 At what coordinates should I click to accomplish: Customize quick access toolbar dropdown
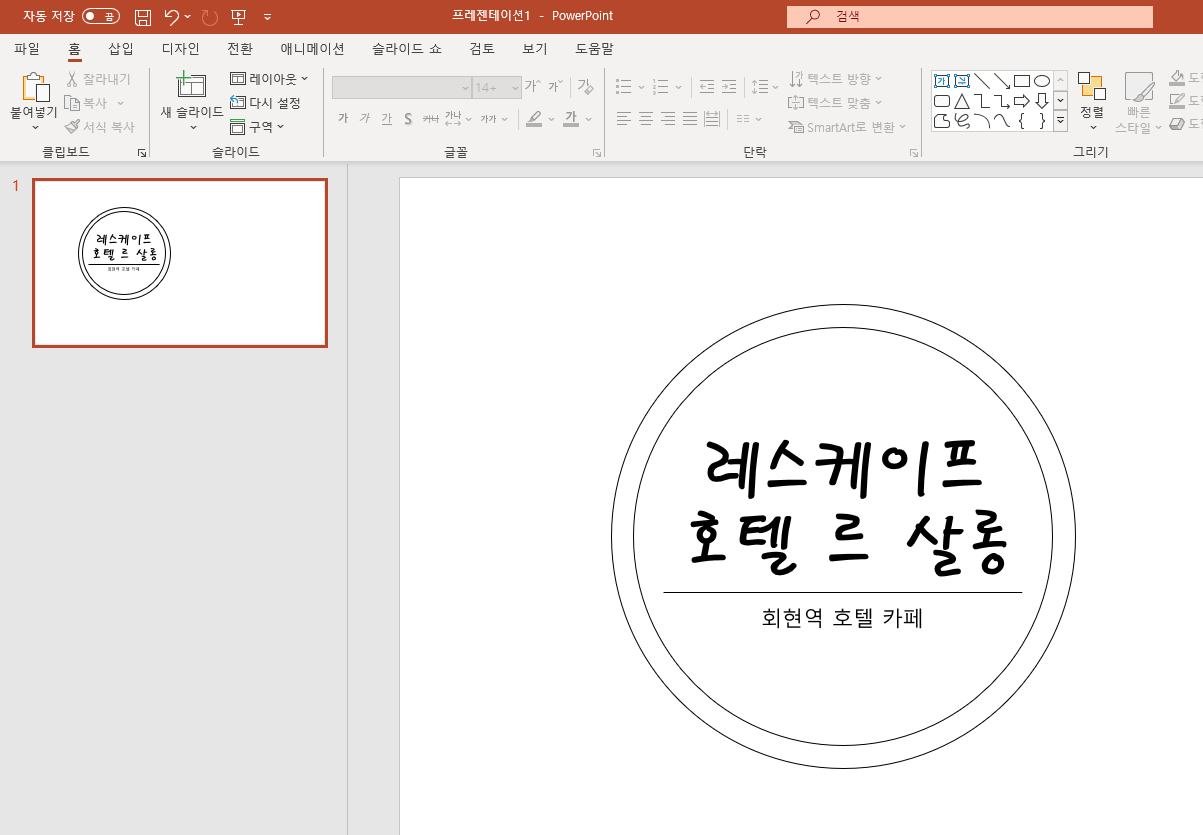(267, 16)
